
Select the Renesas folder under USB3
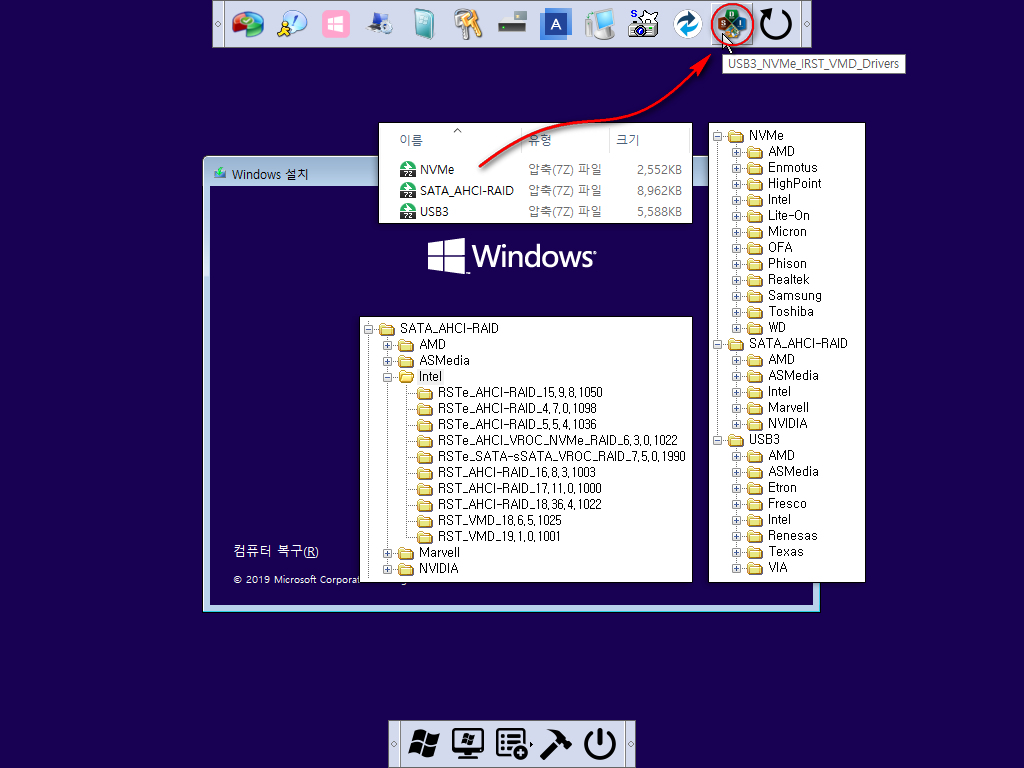(792, 536)
